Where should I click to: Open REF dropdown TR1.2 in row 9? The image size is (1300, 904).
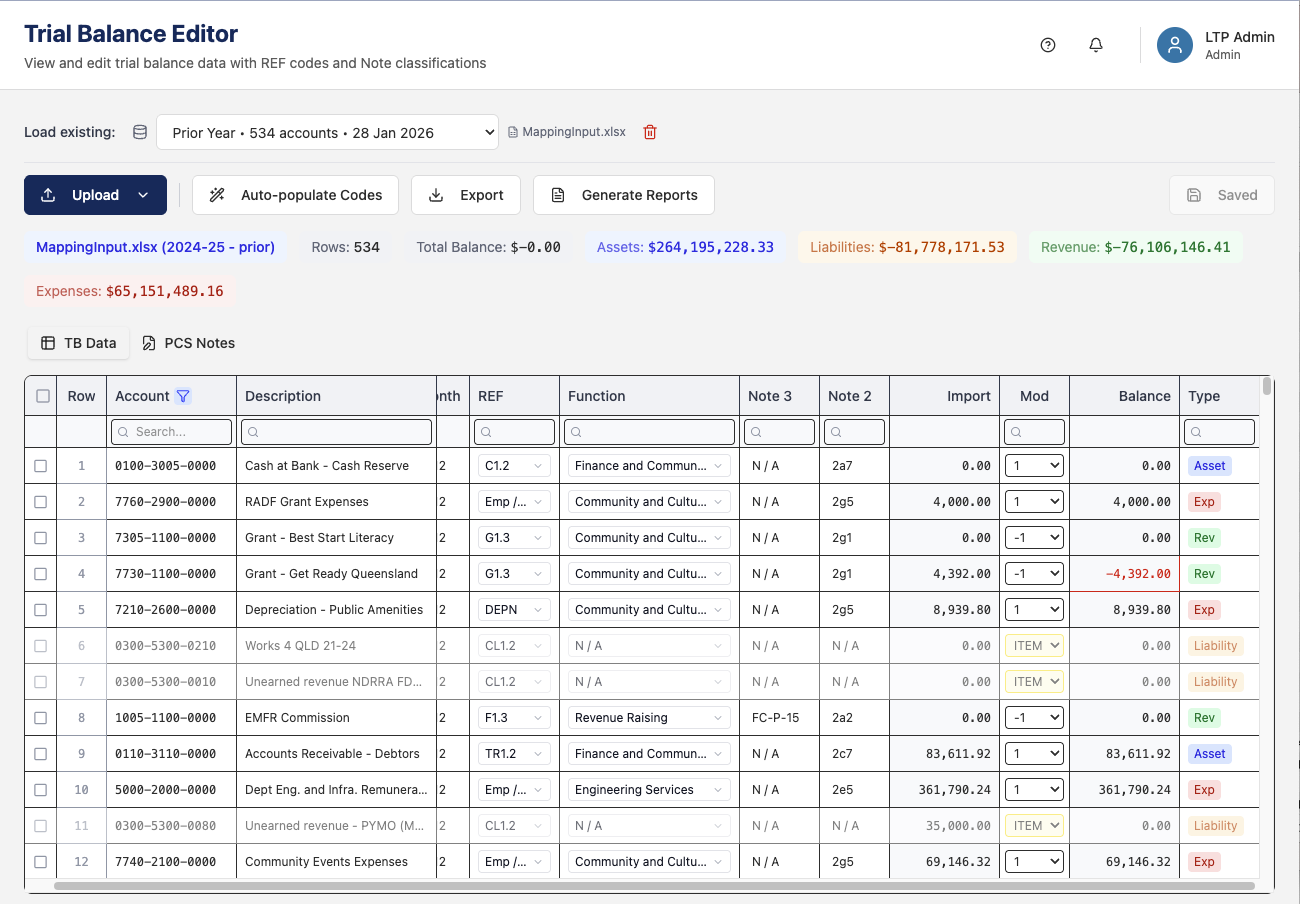514,754
